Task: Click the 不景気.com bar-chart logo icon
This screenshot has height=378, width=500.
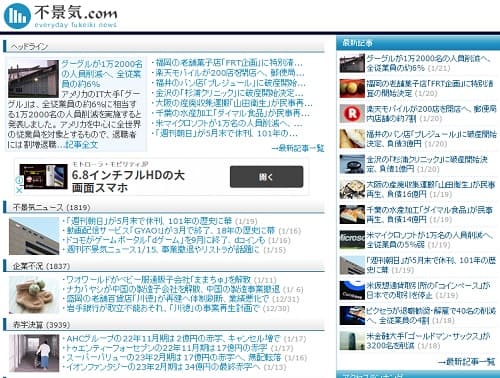Action: (x=17, y=16)
